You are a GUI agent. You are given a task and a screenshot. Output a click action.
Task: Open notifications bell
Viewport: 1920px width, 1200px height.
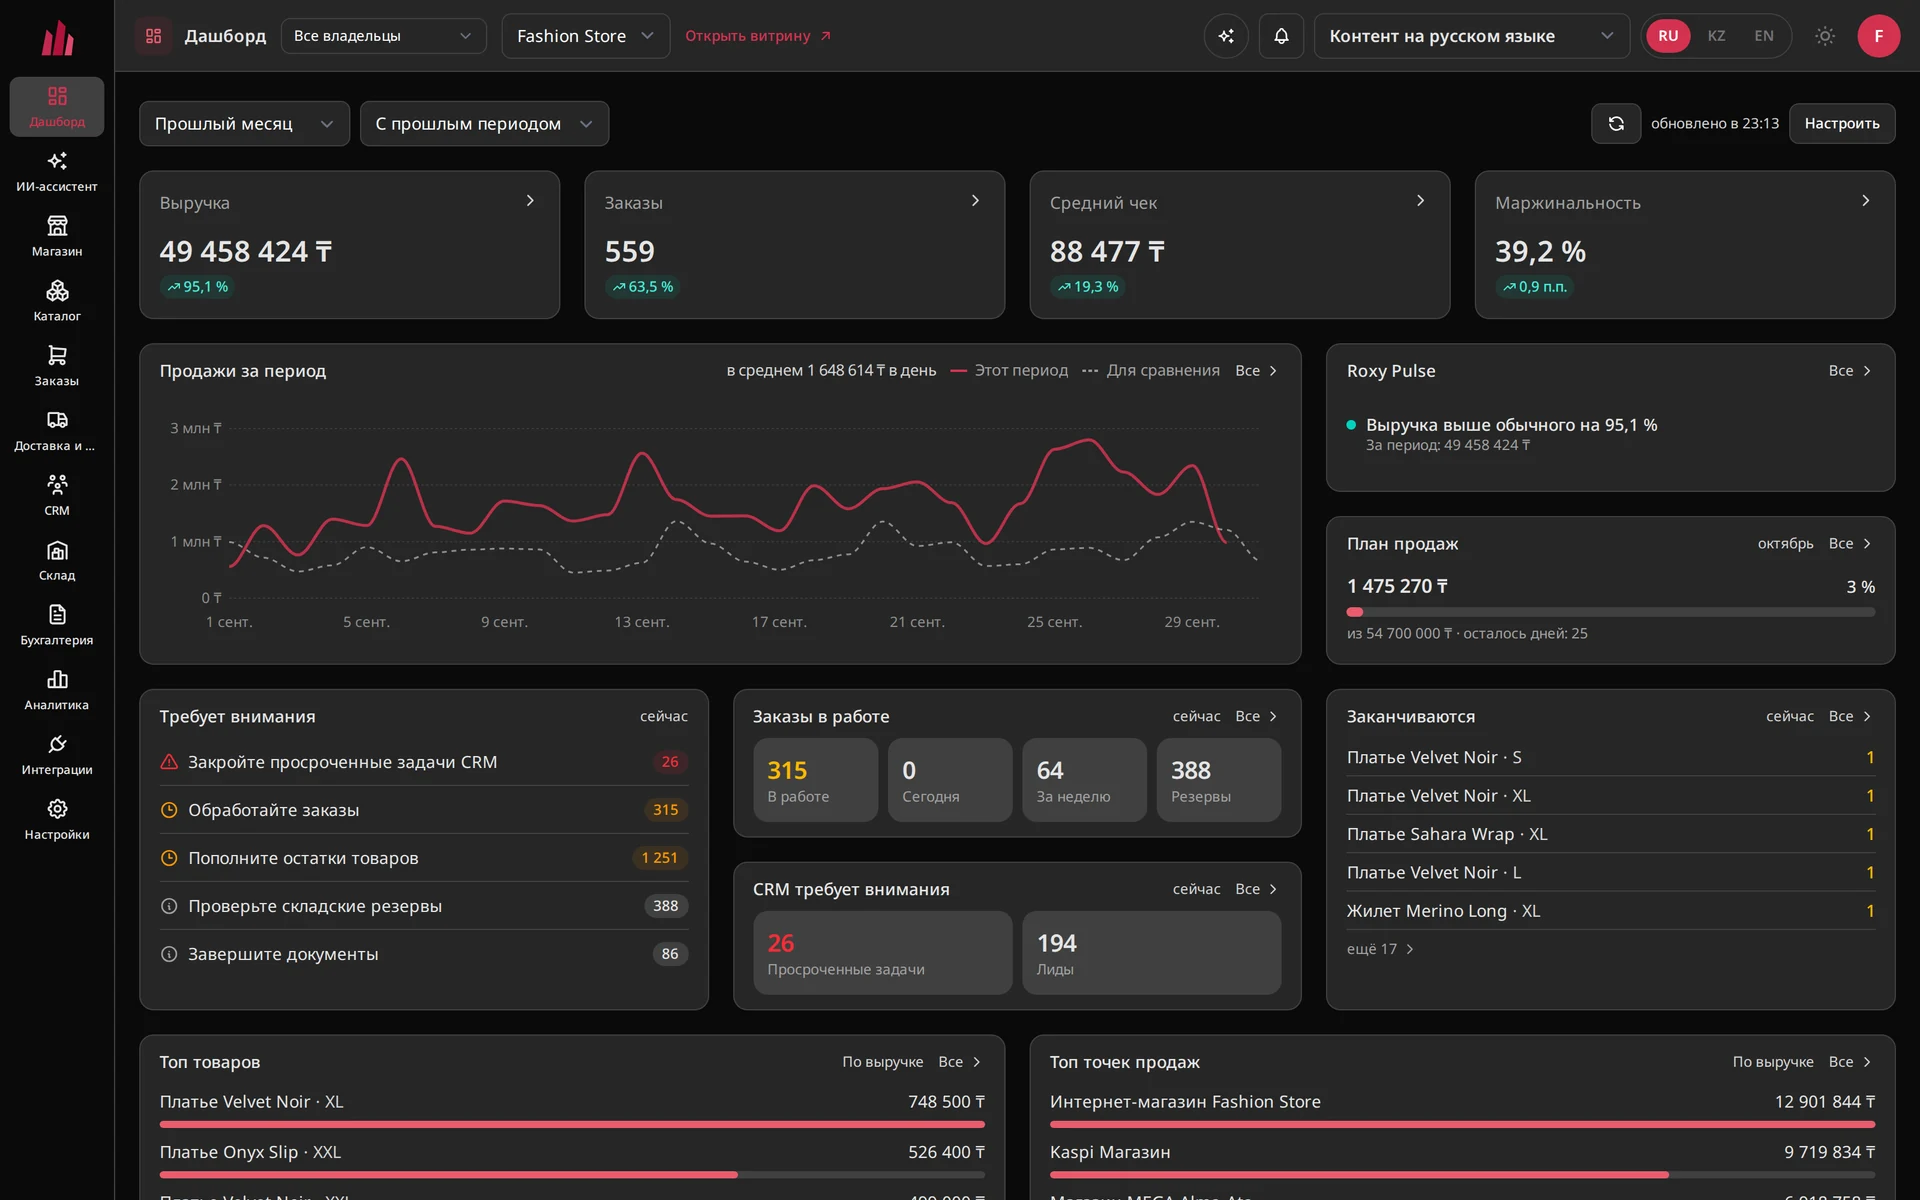[1281, 36]
